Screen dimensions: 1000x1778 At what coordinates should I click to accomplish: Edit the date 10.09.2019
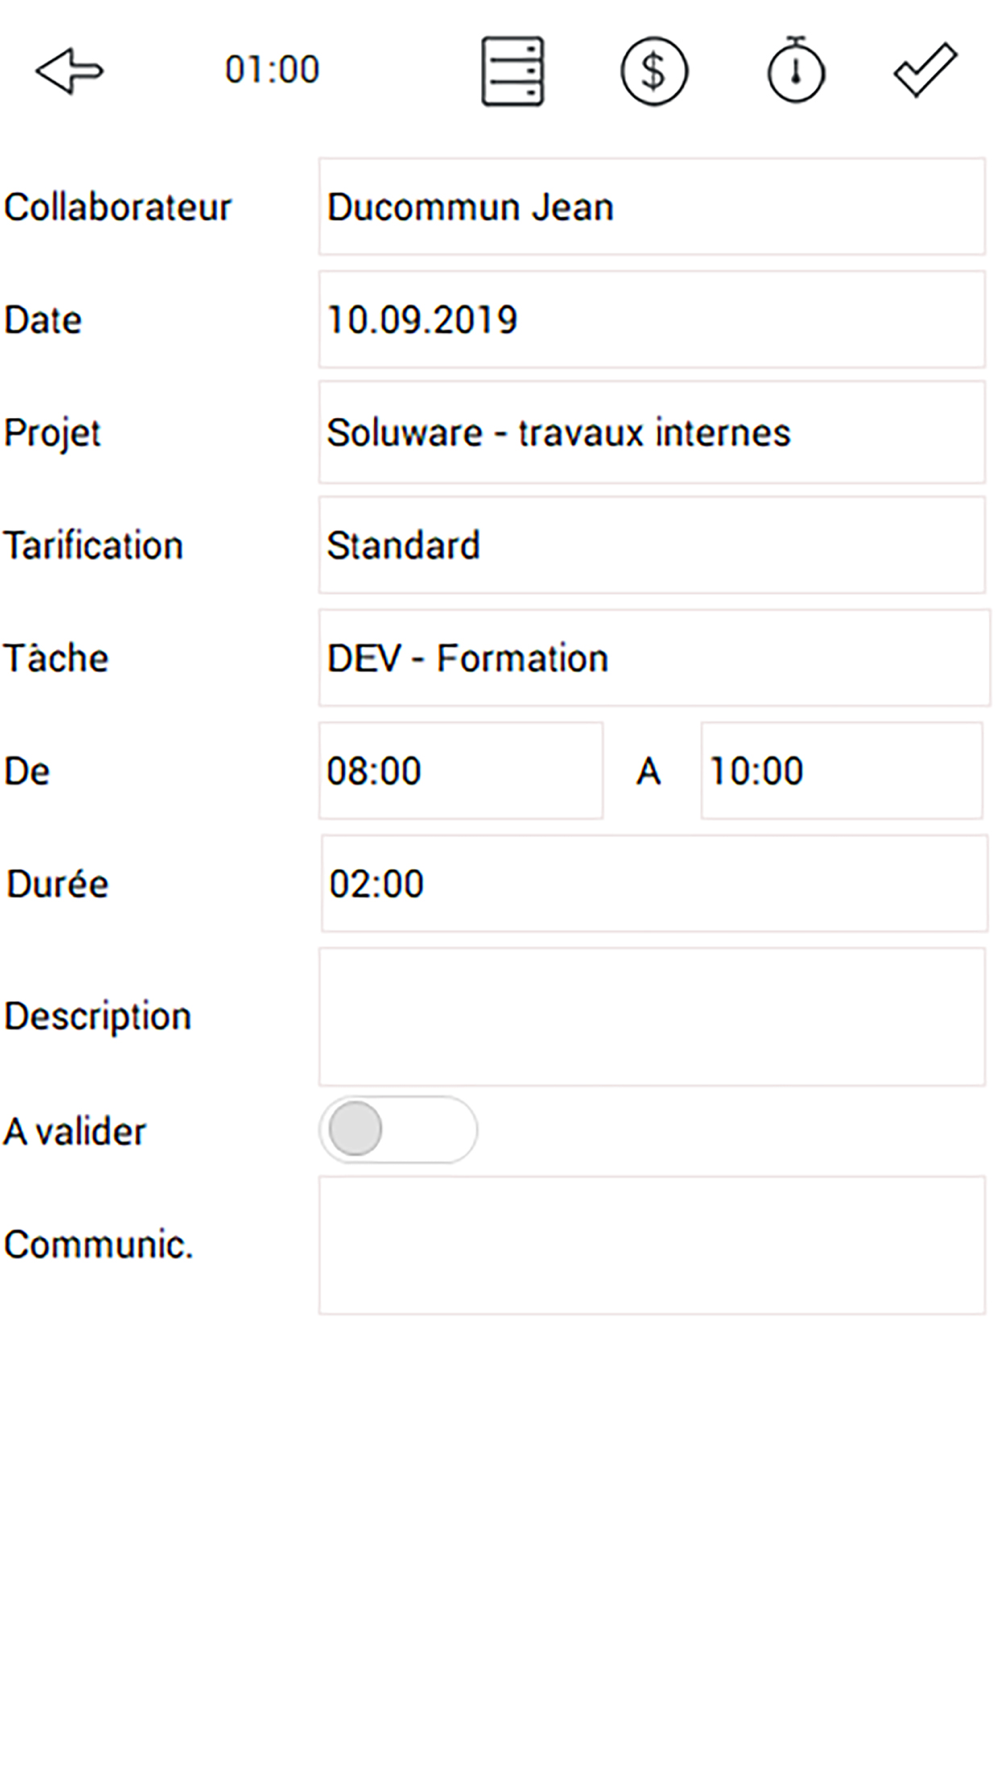click(652, 320)
